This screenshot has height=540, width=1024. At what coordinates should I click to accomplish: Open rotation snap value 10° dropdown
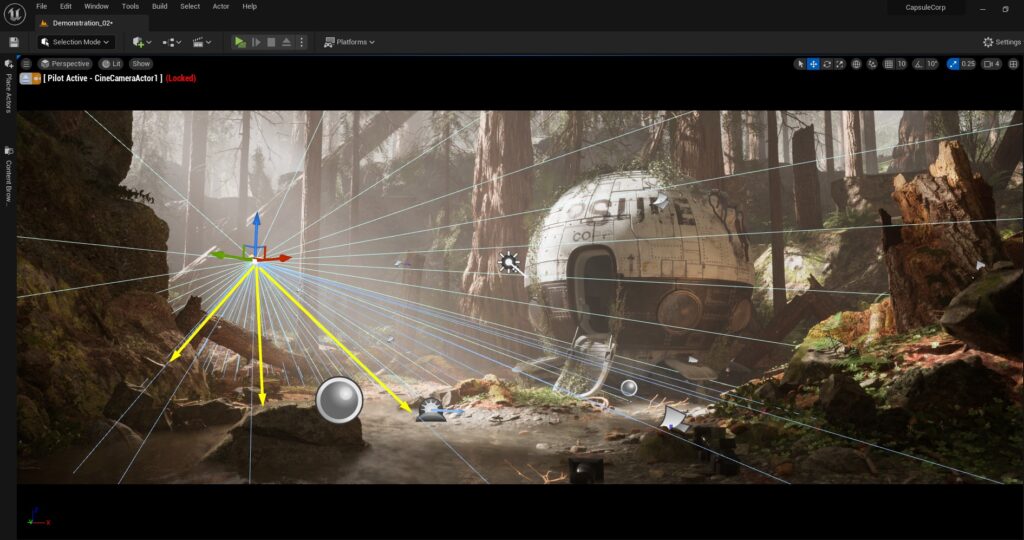point(932,64)
